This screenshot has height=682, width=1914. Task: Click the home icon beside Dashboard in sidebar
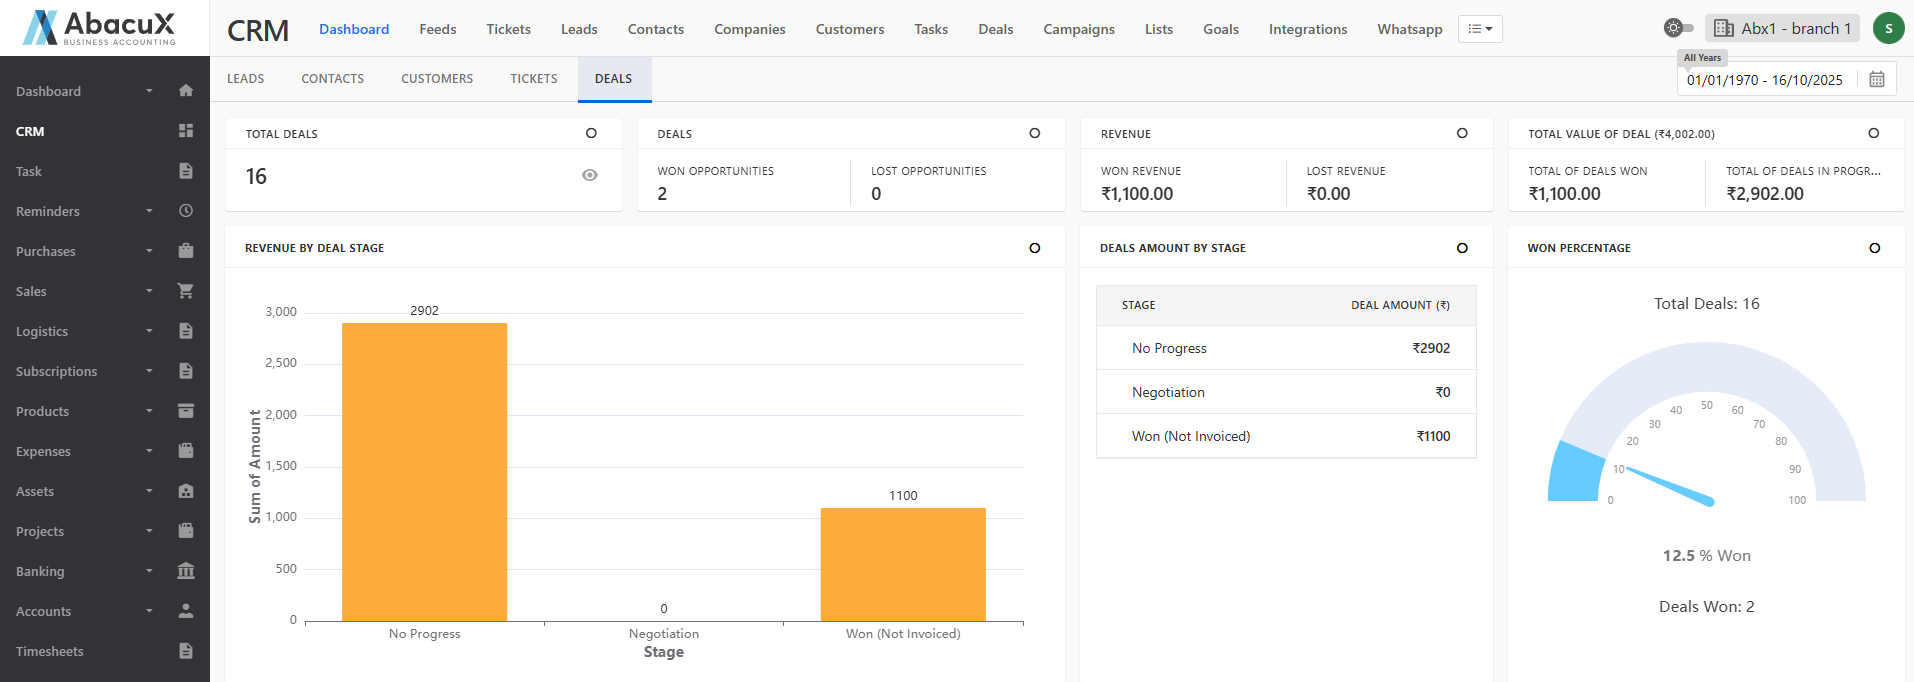coord(185,91)
